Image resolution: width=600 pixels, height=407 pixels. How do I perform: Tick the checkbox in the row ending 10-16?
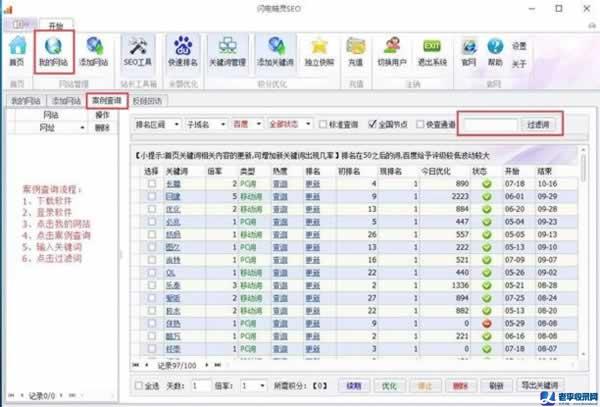click(152, 184)
